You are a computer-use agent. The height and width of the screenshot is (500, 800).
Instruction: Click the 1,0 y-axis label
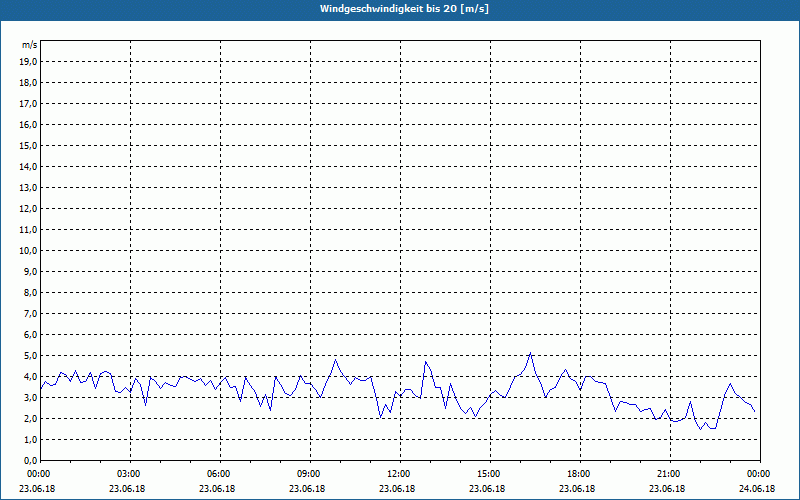[31, 439]
